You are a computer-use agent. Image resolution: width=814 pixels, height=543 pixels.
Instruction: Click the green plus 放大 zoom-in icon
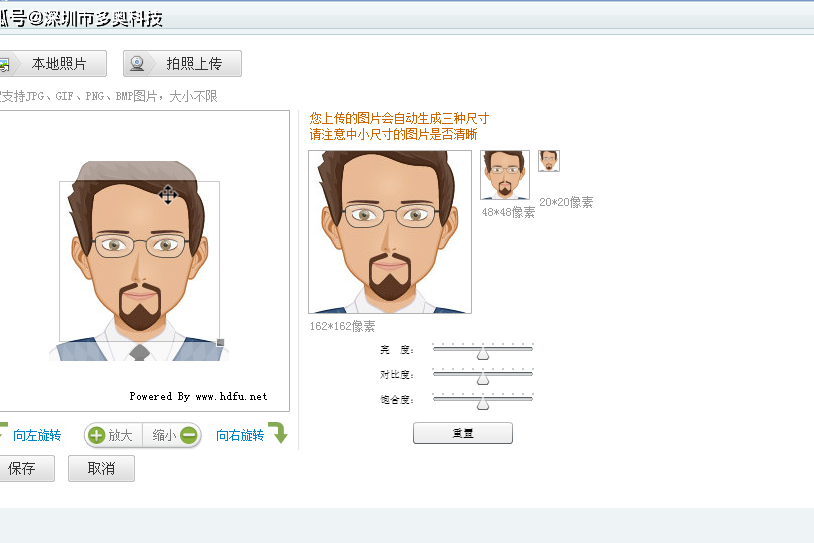[97, 435]
